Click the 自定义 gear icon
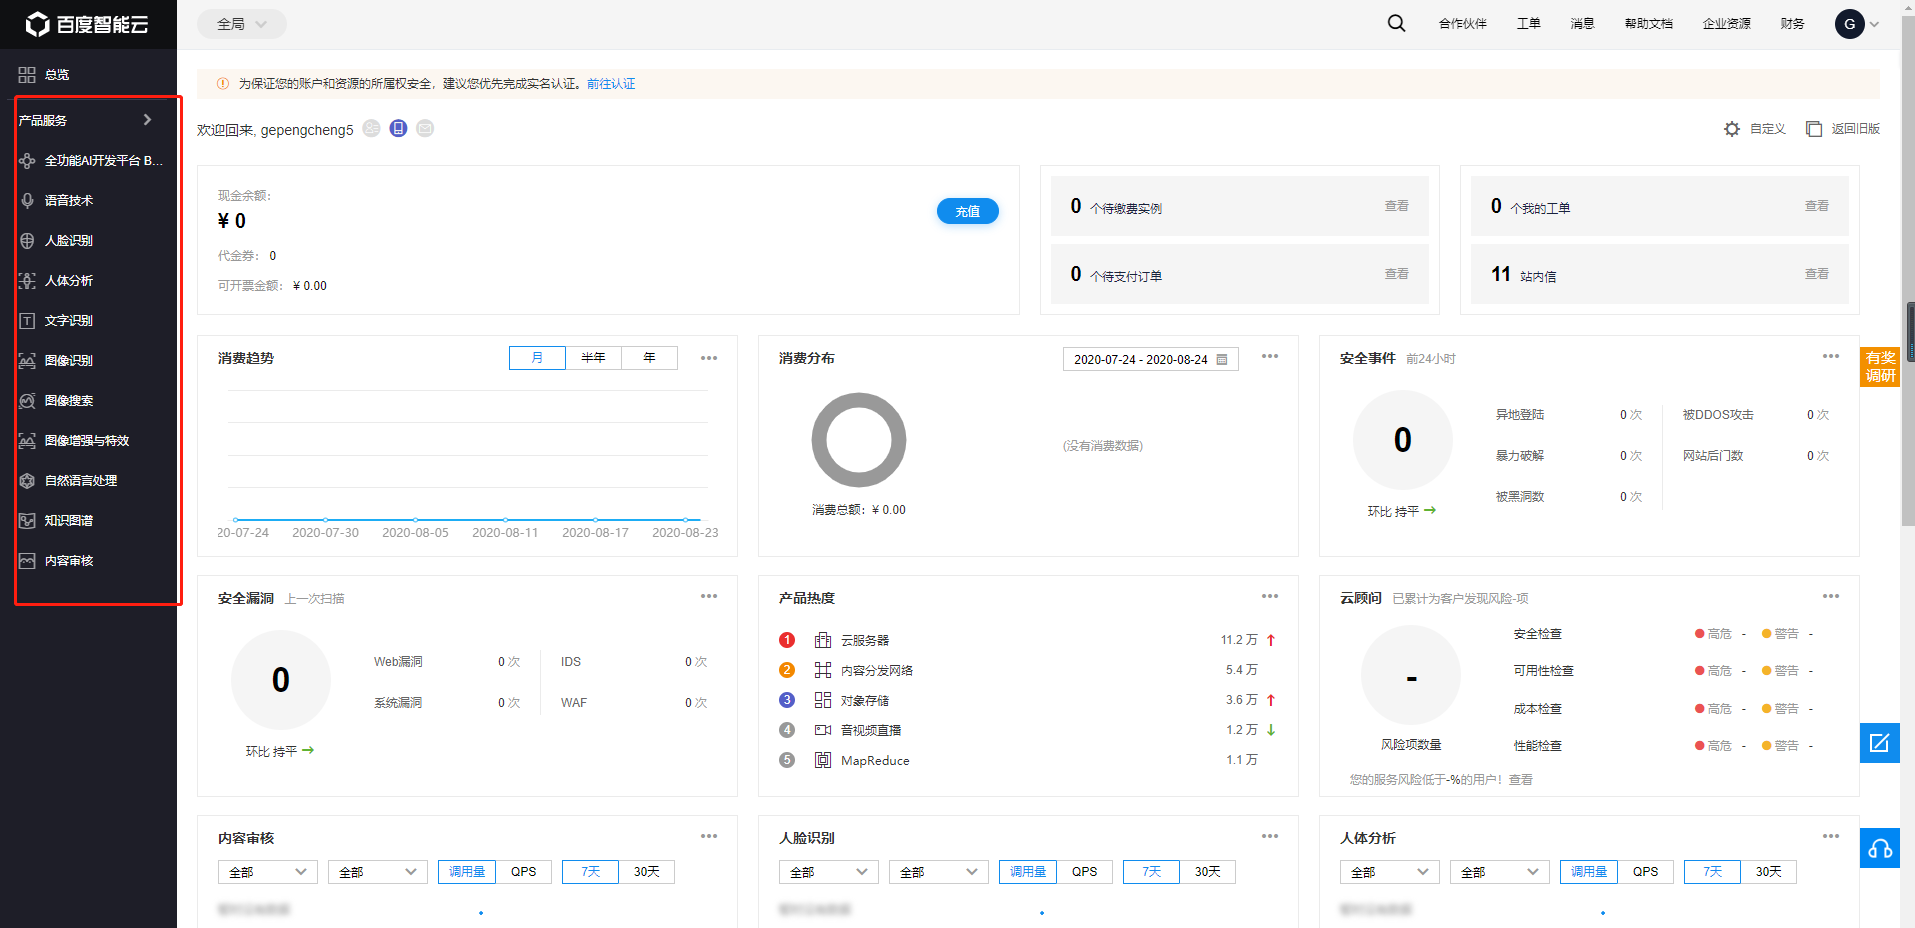 1732,129
